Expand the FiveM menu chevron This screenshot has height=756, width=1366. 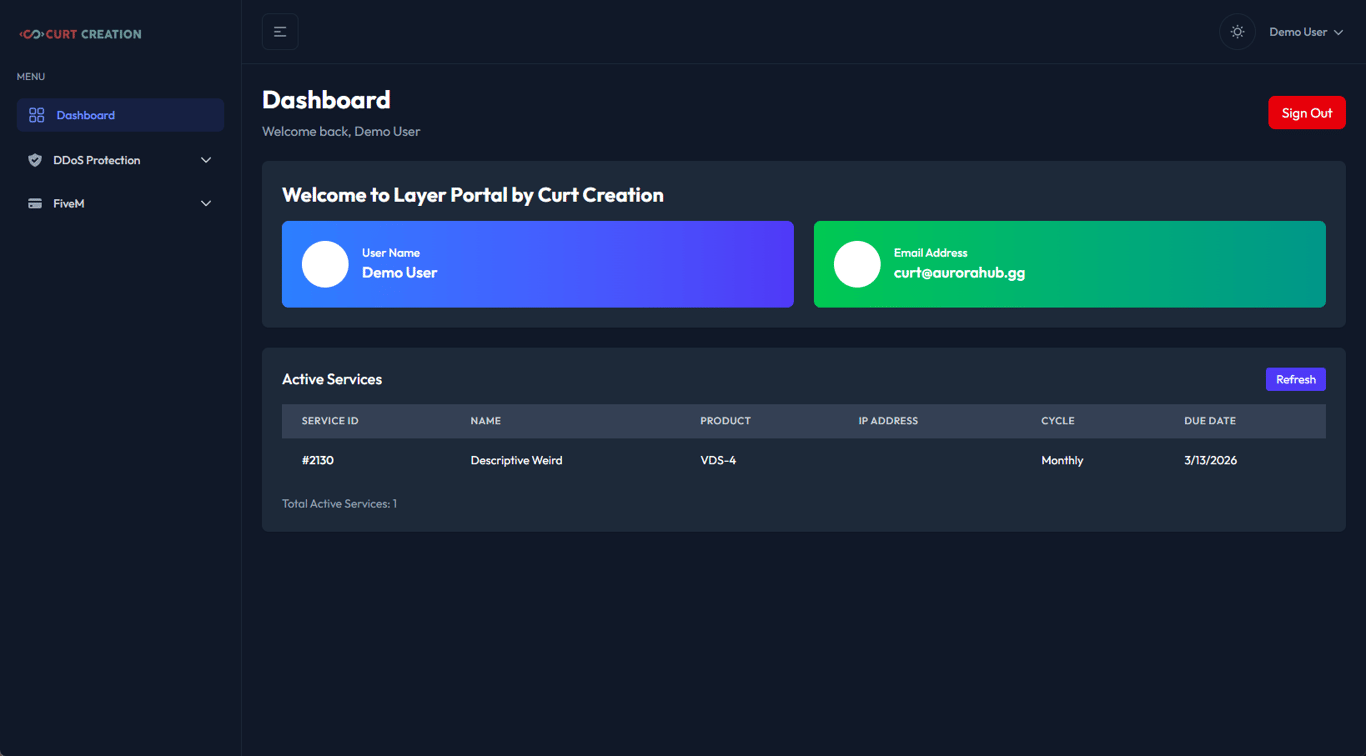pyautogui.click(x=206, y=204)
